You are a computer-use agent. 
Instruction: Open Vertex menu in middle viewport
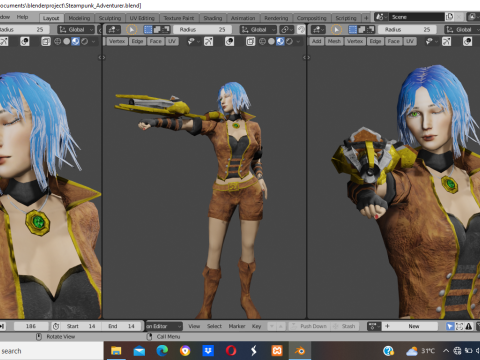coord(117,41)
